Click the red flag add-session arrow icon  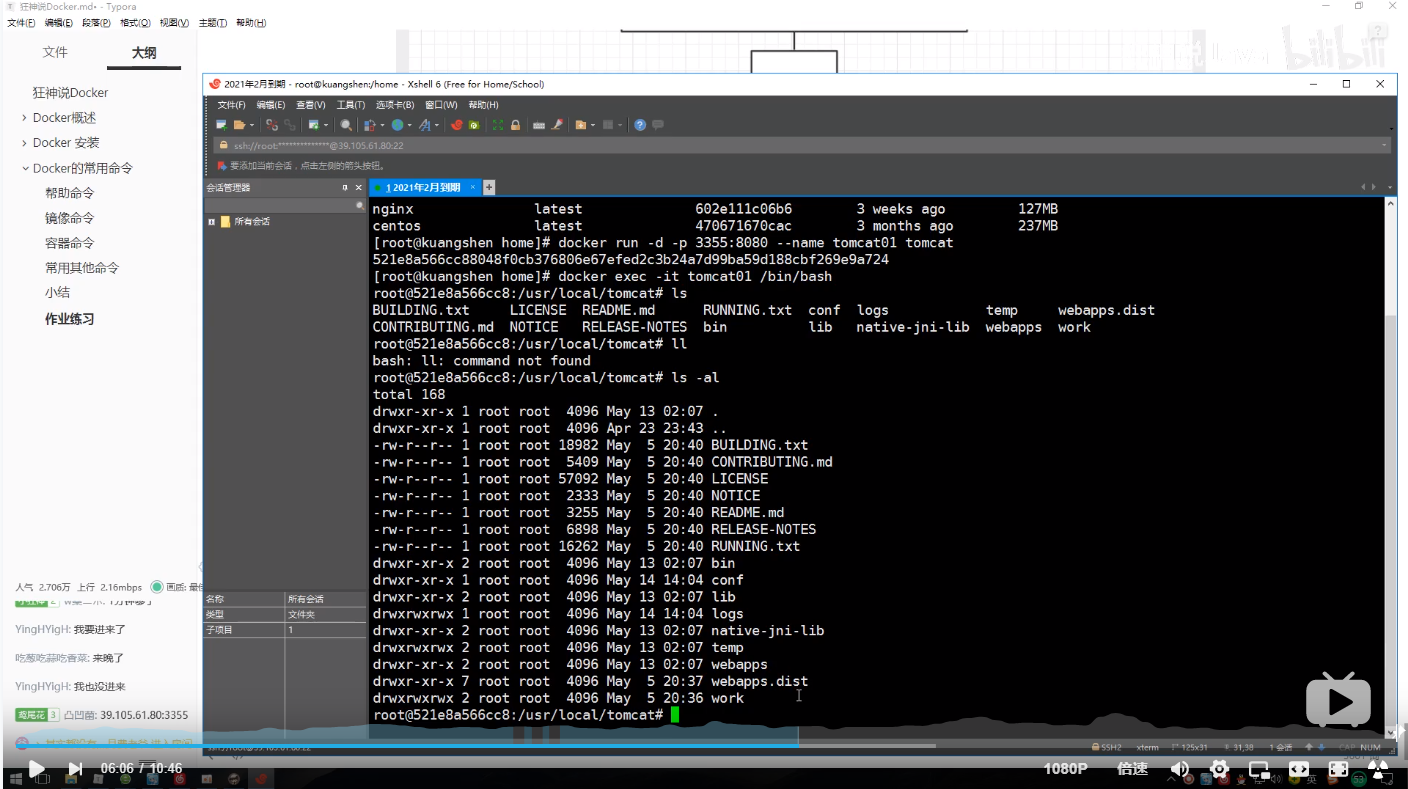(222, 166)
